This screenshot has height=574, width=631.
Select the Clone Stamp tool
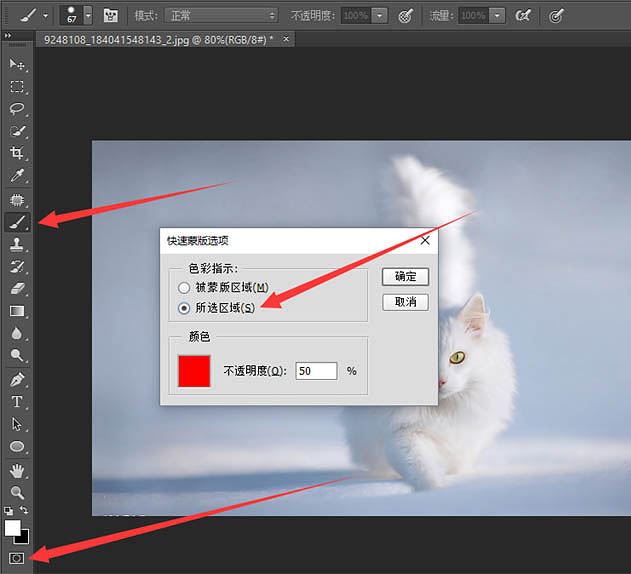tap(17, 244)
